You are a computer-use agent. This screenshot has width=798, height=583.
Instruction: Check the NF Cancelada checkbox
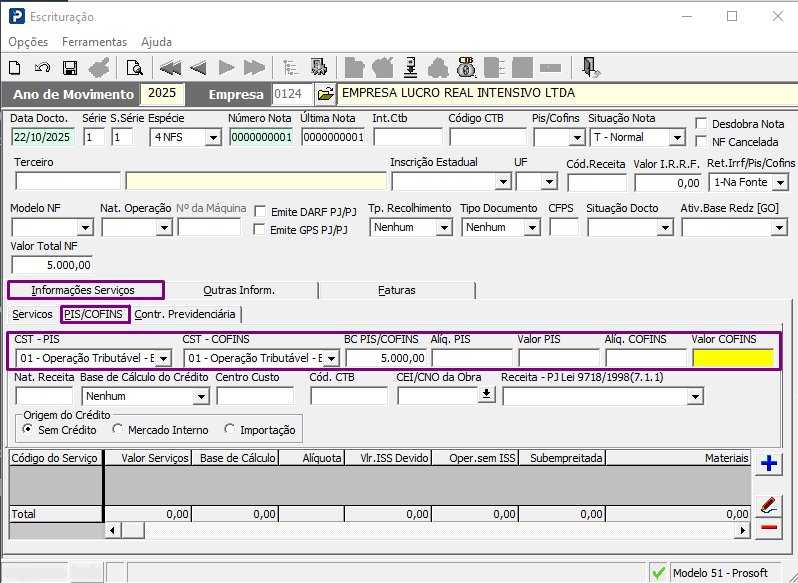click(701, 142)
